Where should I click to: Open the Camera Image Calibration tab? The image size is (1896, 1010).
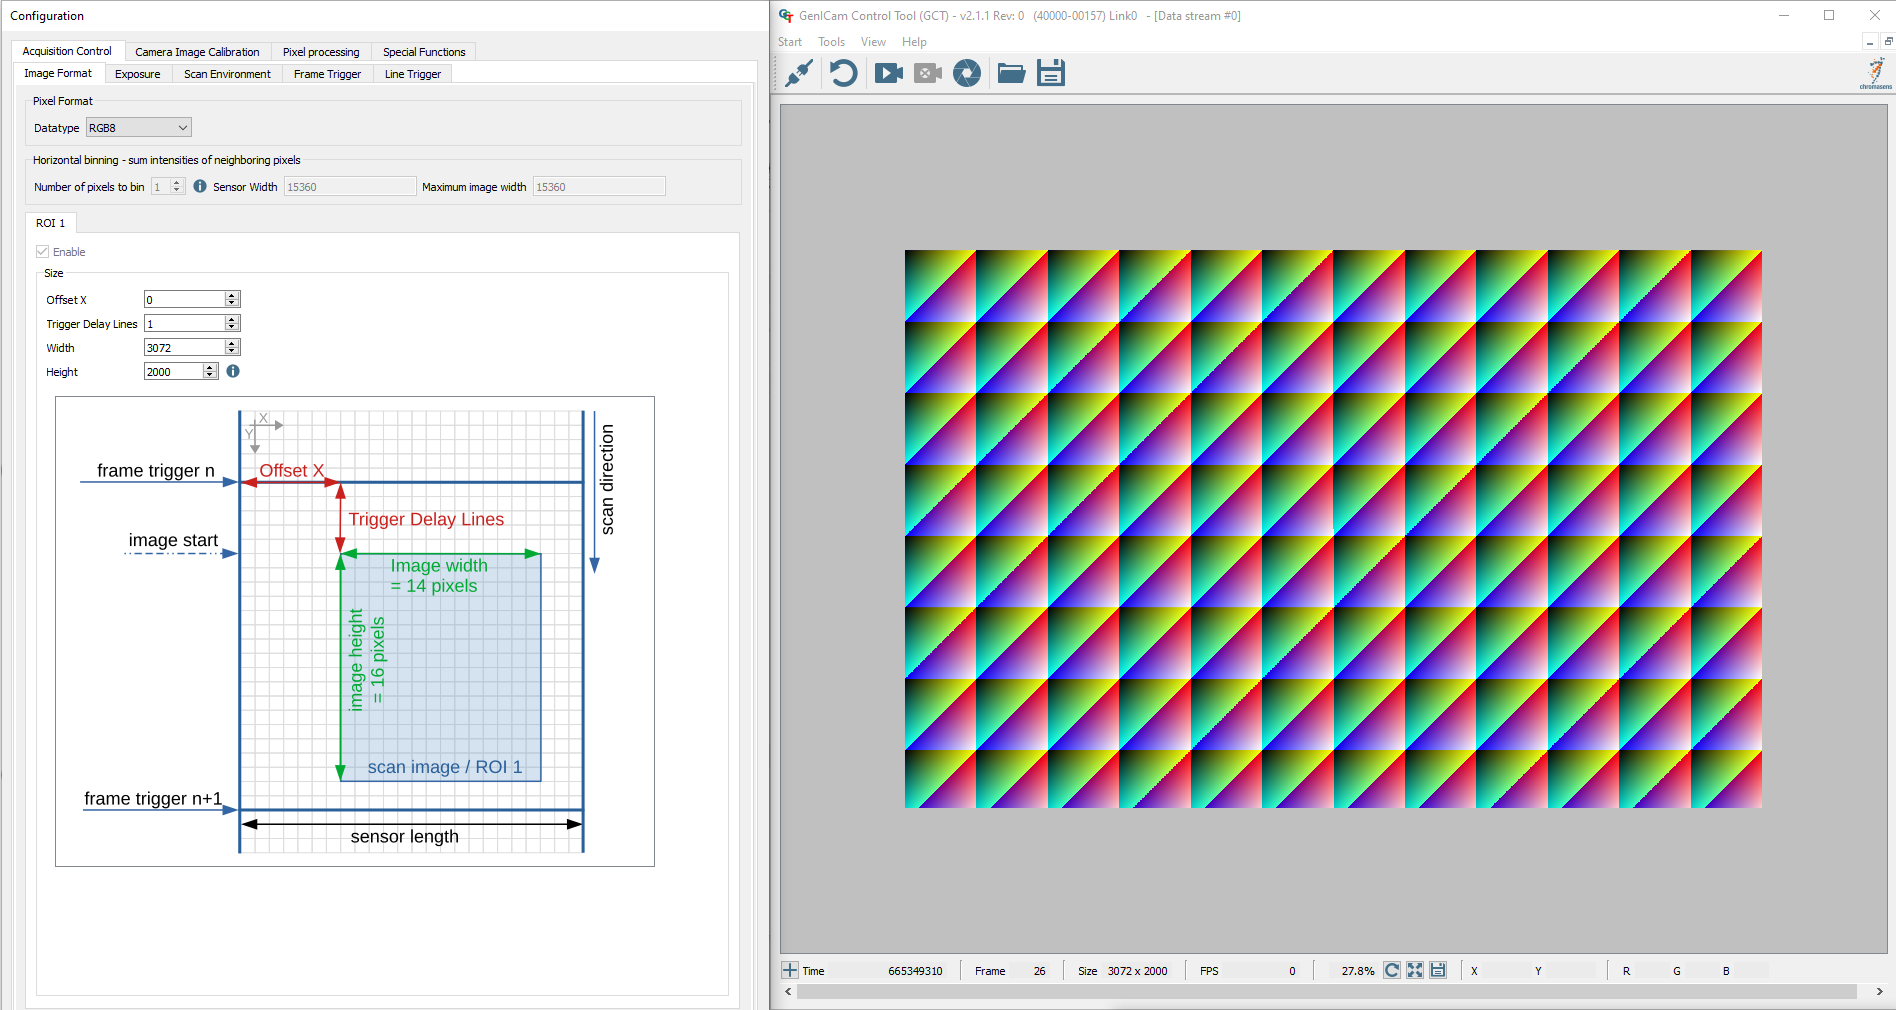point(197,52)
